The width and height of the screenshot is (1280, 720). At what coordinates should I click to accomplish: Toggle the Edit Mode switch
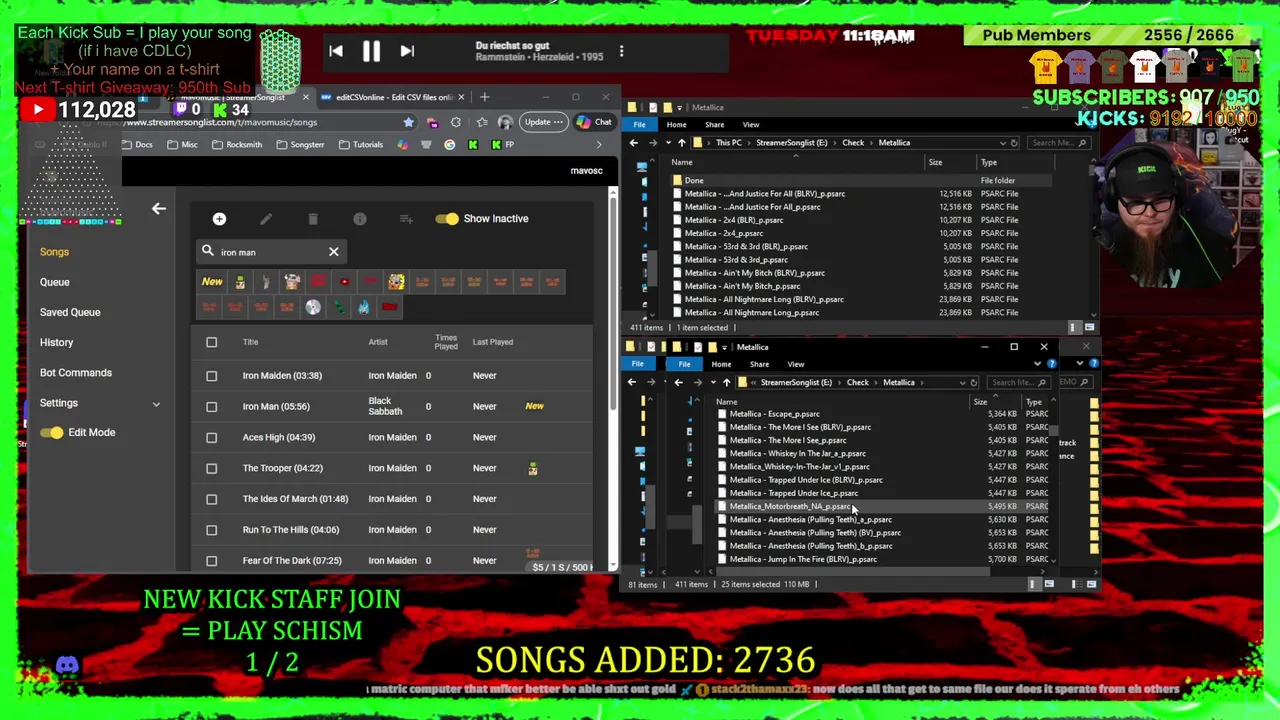[x=52, y=432]
